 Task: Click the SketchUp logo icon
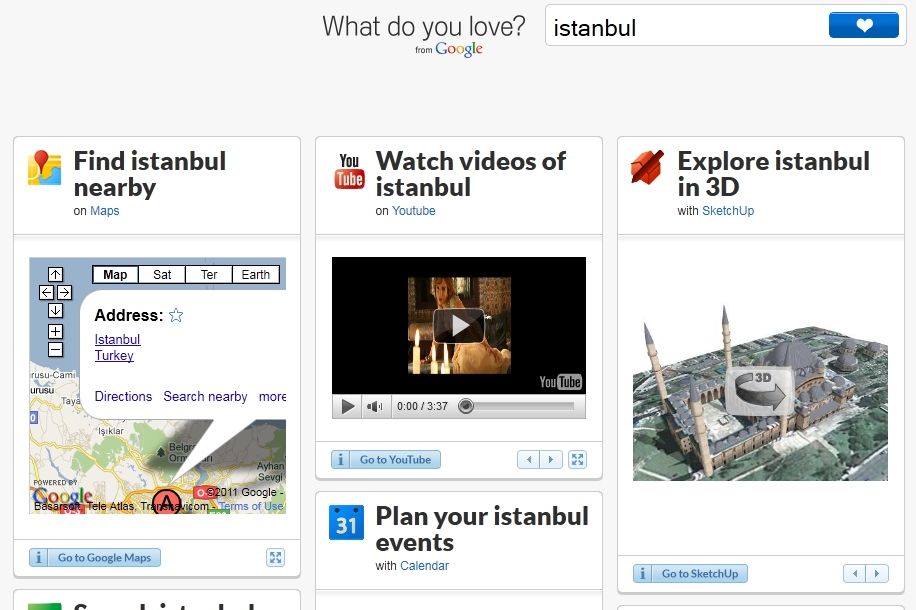(648, 167)
